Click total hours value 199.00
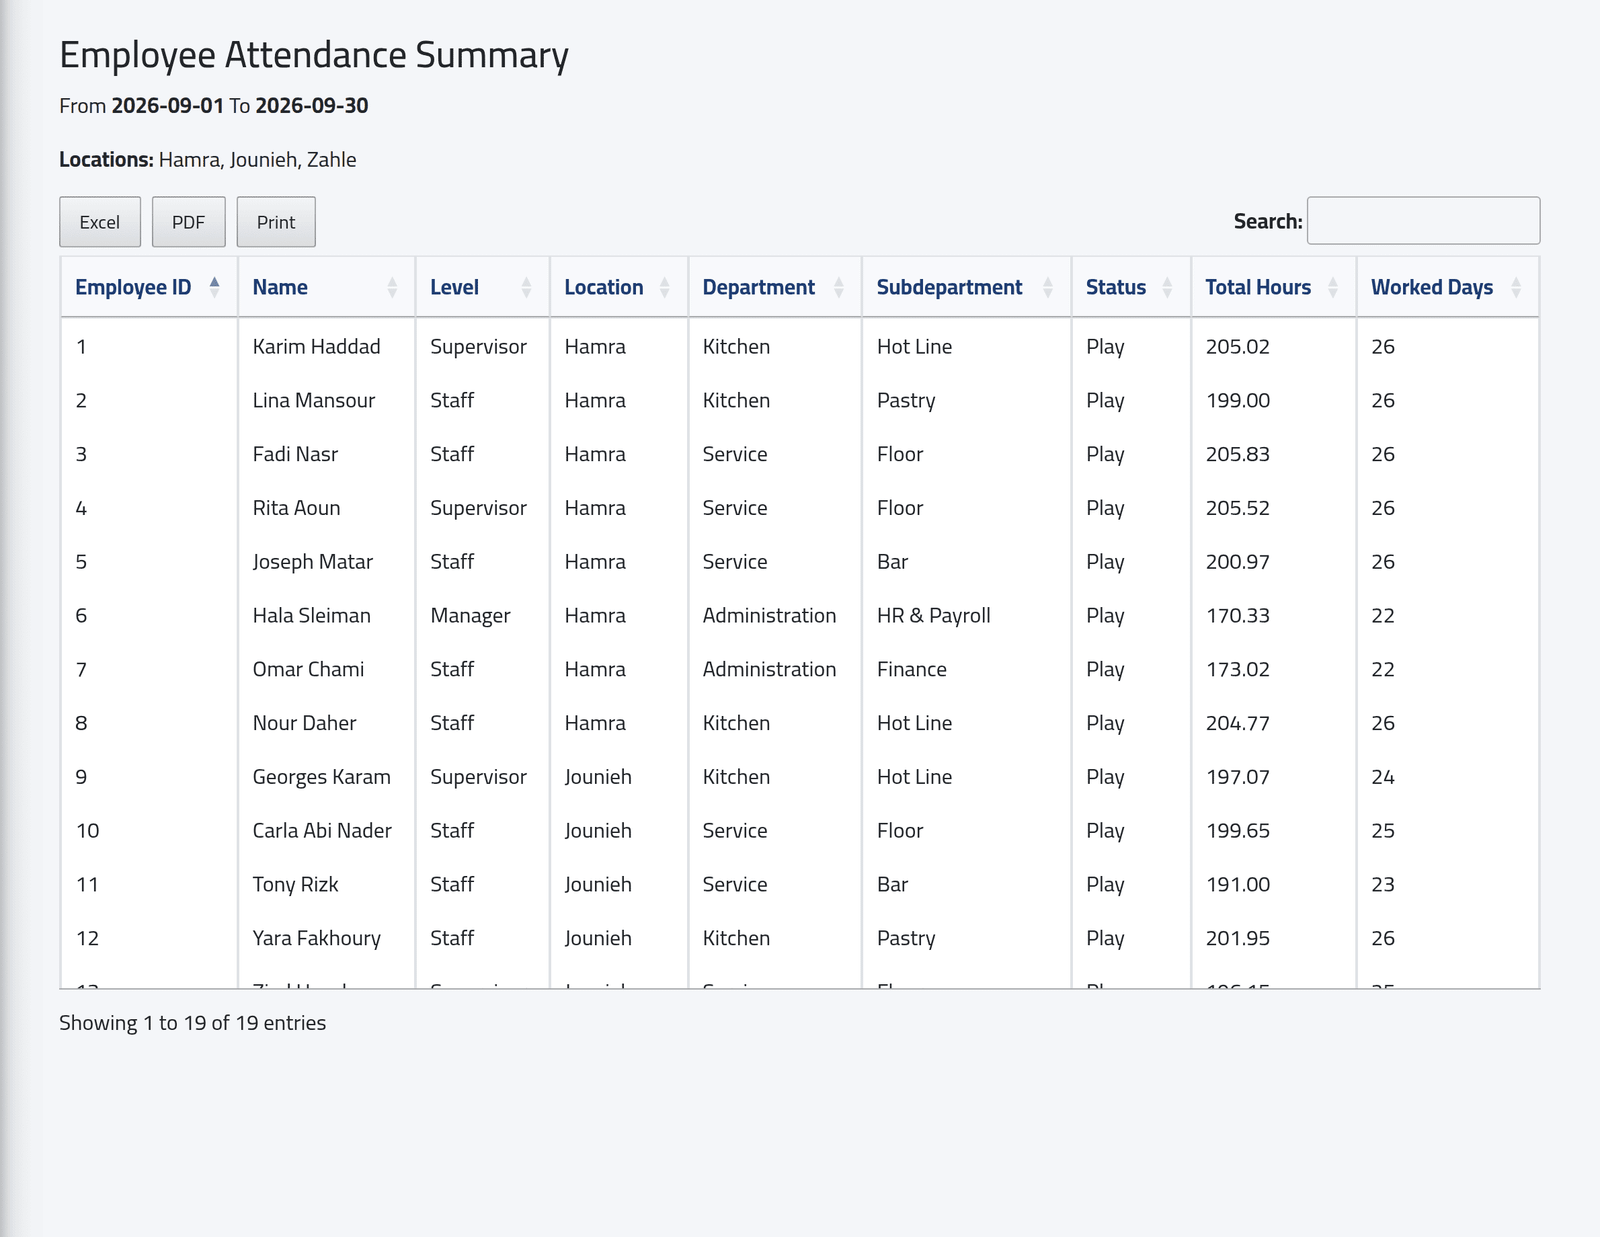 click(x=1237, y=401)
